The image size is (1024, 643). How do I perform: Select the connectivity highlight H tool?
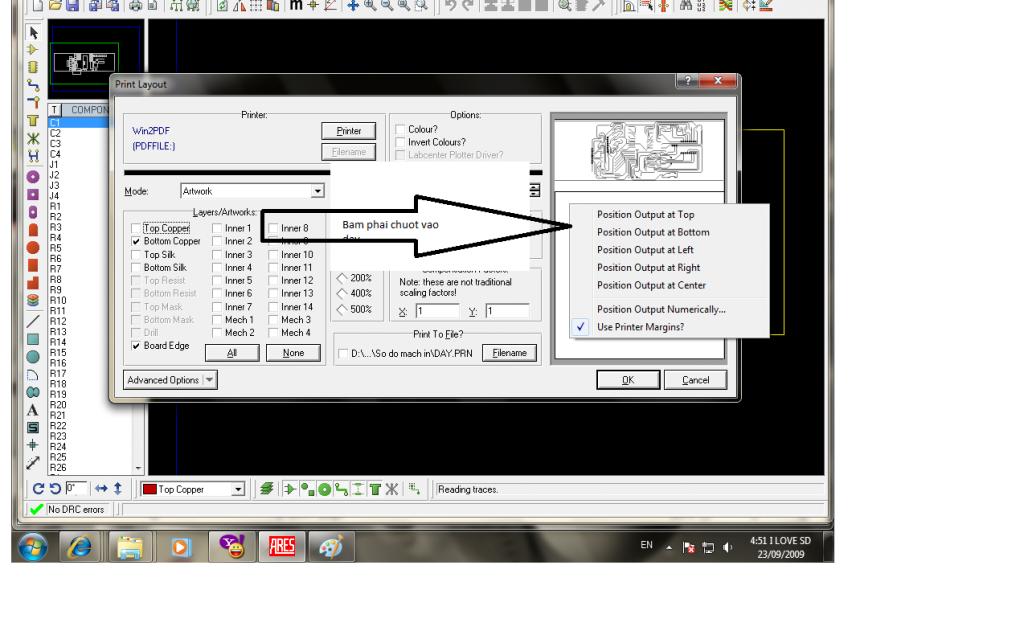click(x=33, y=156)
